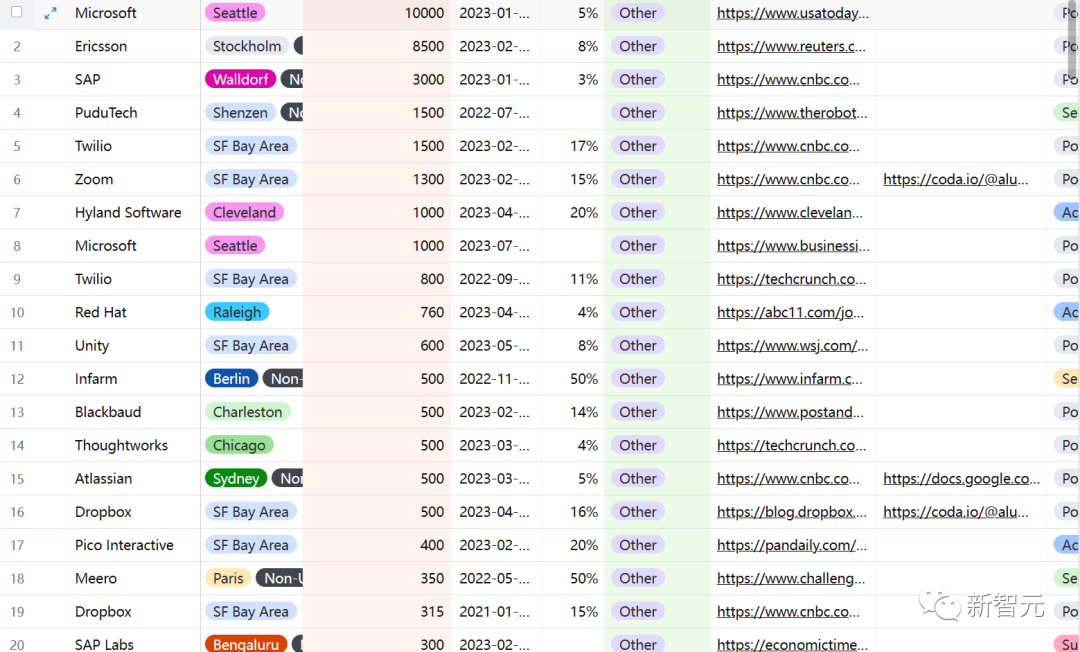The image size is (1080, 652).
Task: Select company name Pico Interactive
Action: 124,545
